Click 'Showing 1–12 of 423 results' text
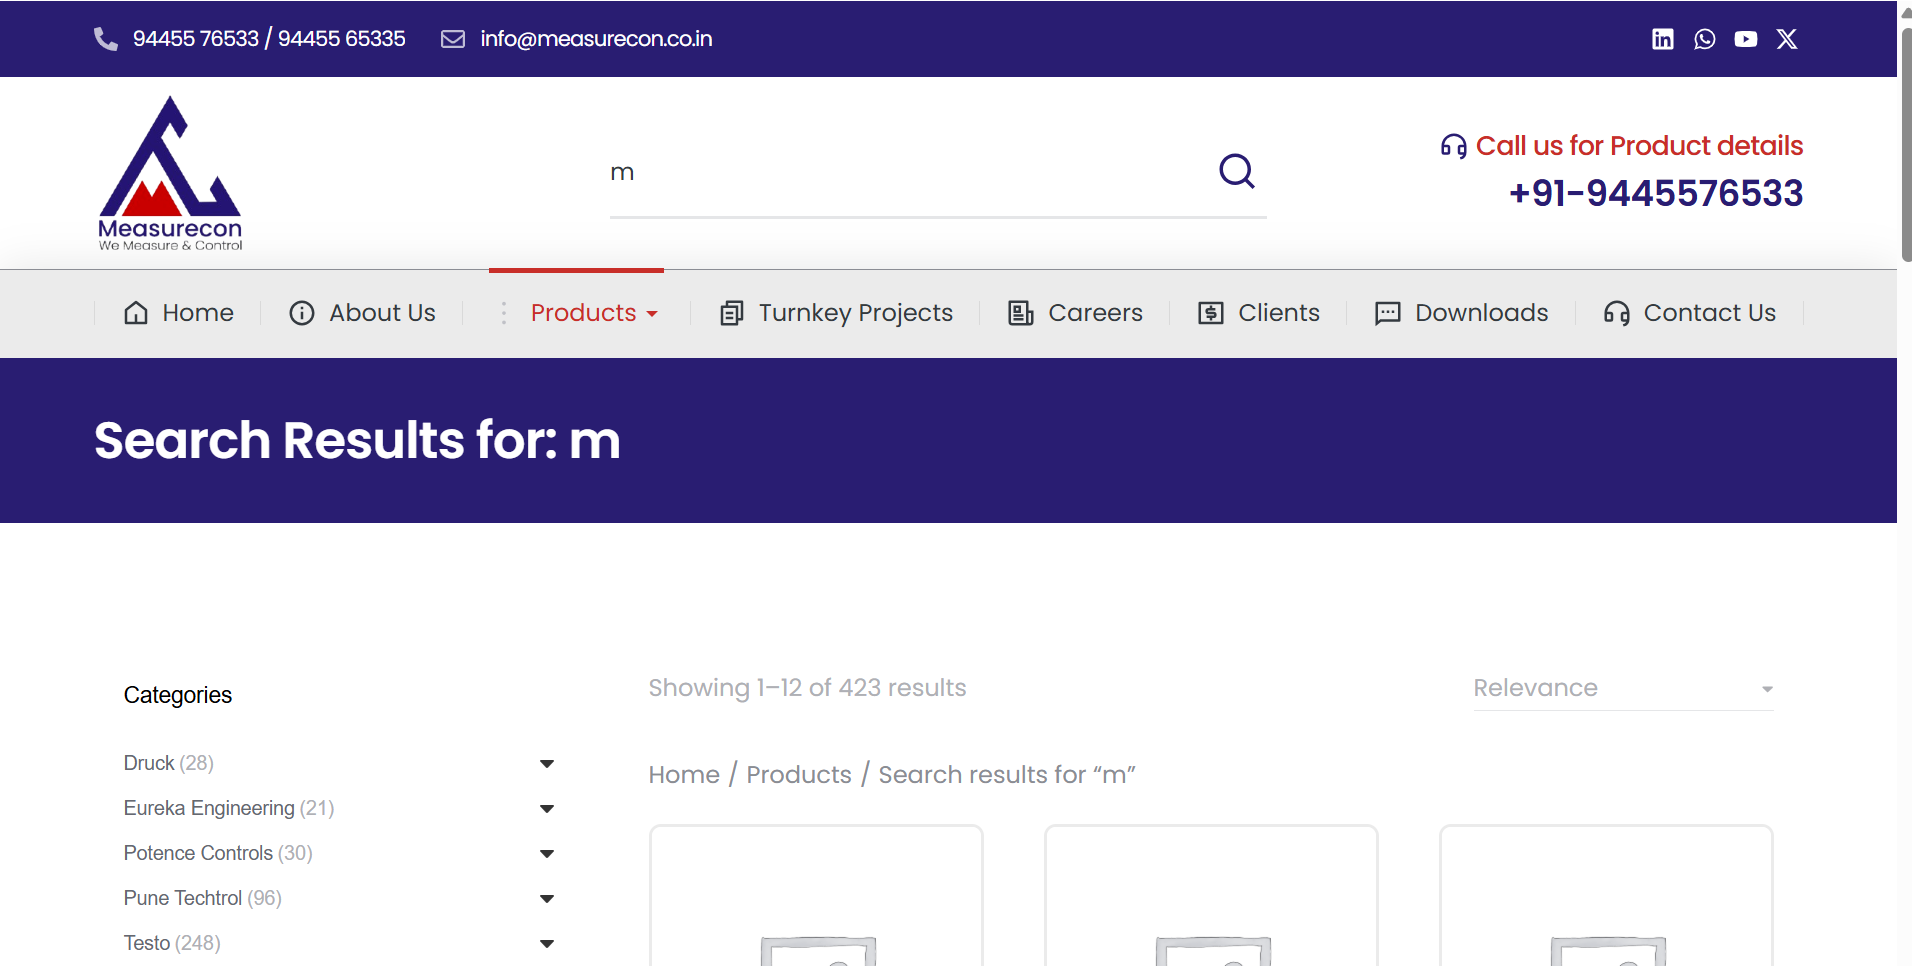The image size is (1912, 966). [807, 688]
